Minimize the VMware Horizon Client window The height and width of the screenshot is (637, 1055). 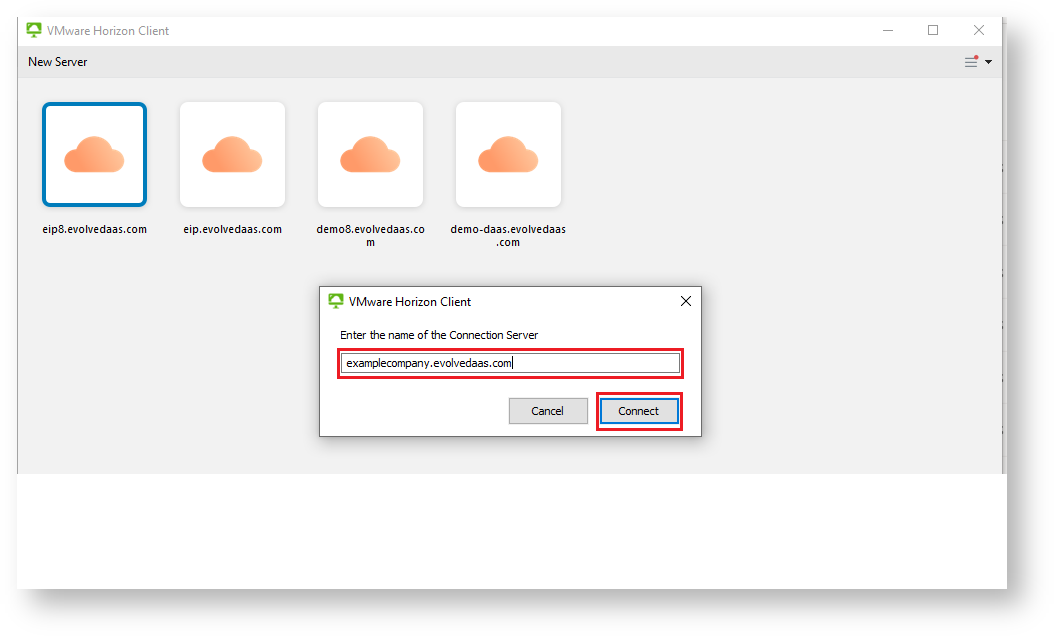click(x=887, y=30)
